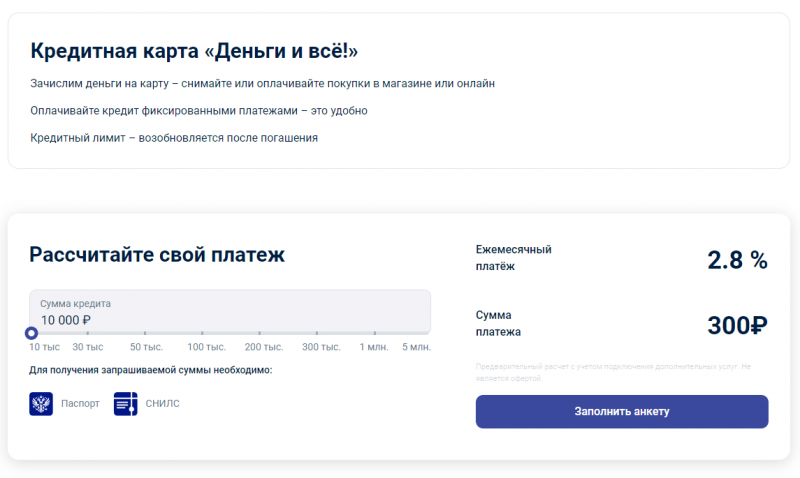800x478 pixels.
Task: Click the Предварительный расчет disclaimer text
Action: coord(613,372)
